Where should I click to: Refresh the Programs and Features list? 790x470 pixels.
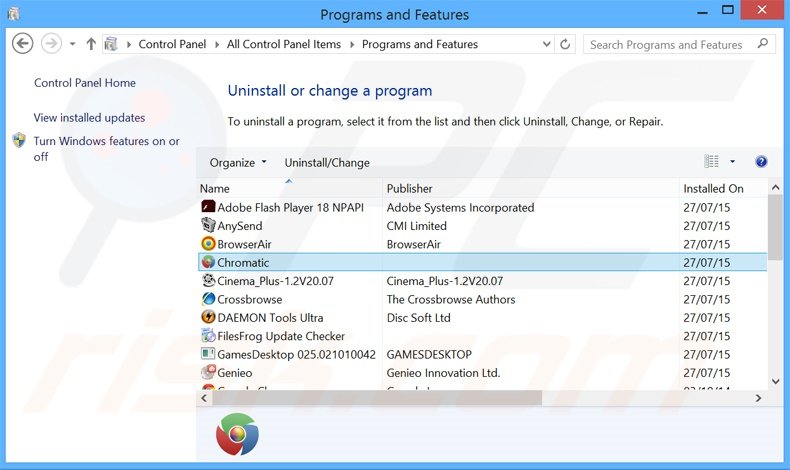565,44
